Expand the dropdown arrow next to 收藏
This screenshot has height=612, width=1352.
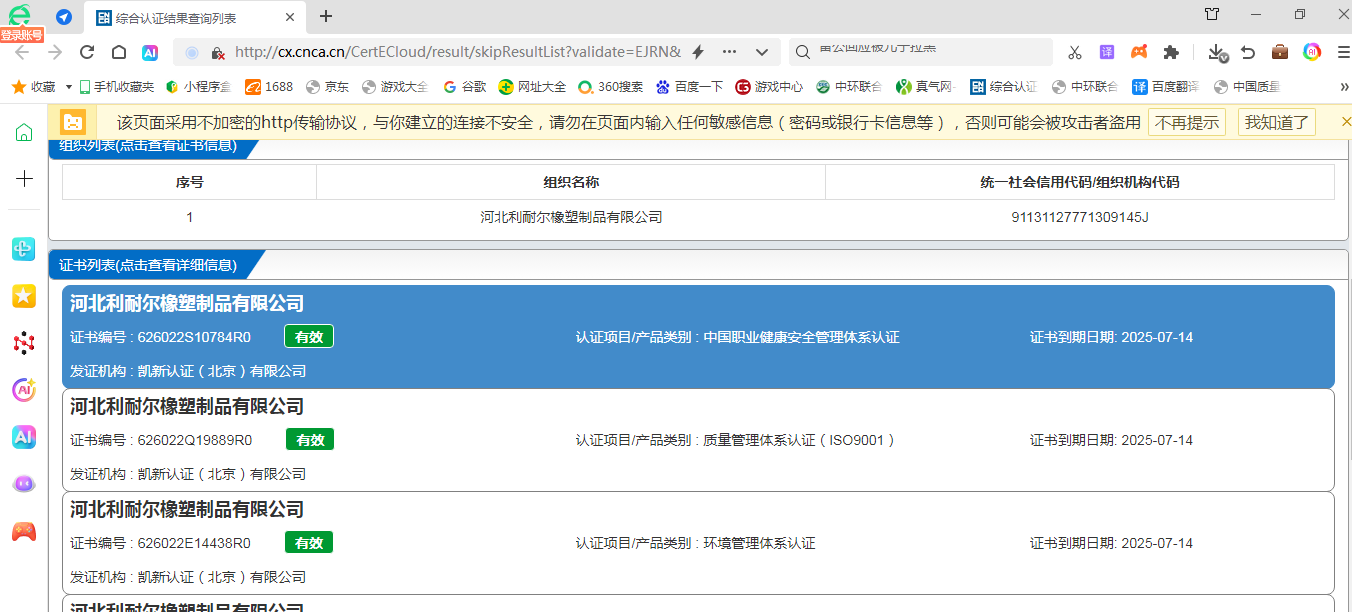69,87
